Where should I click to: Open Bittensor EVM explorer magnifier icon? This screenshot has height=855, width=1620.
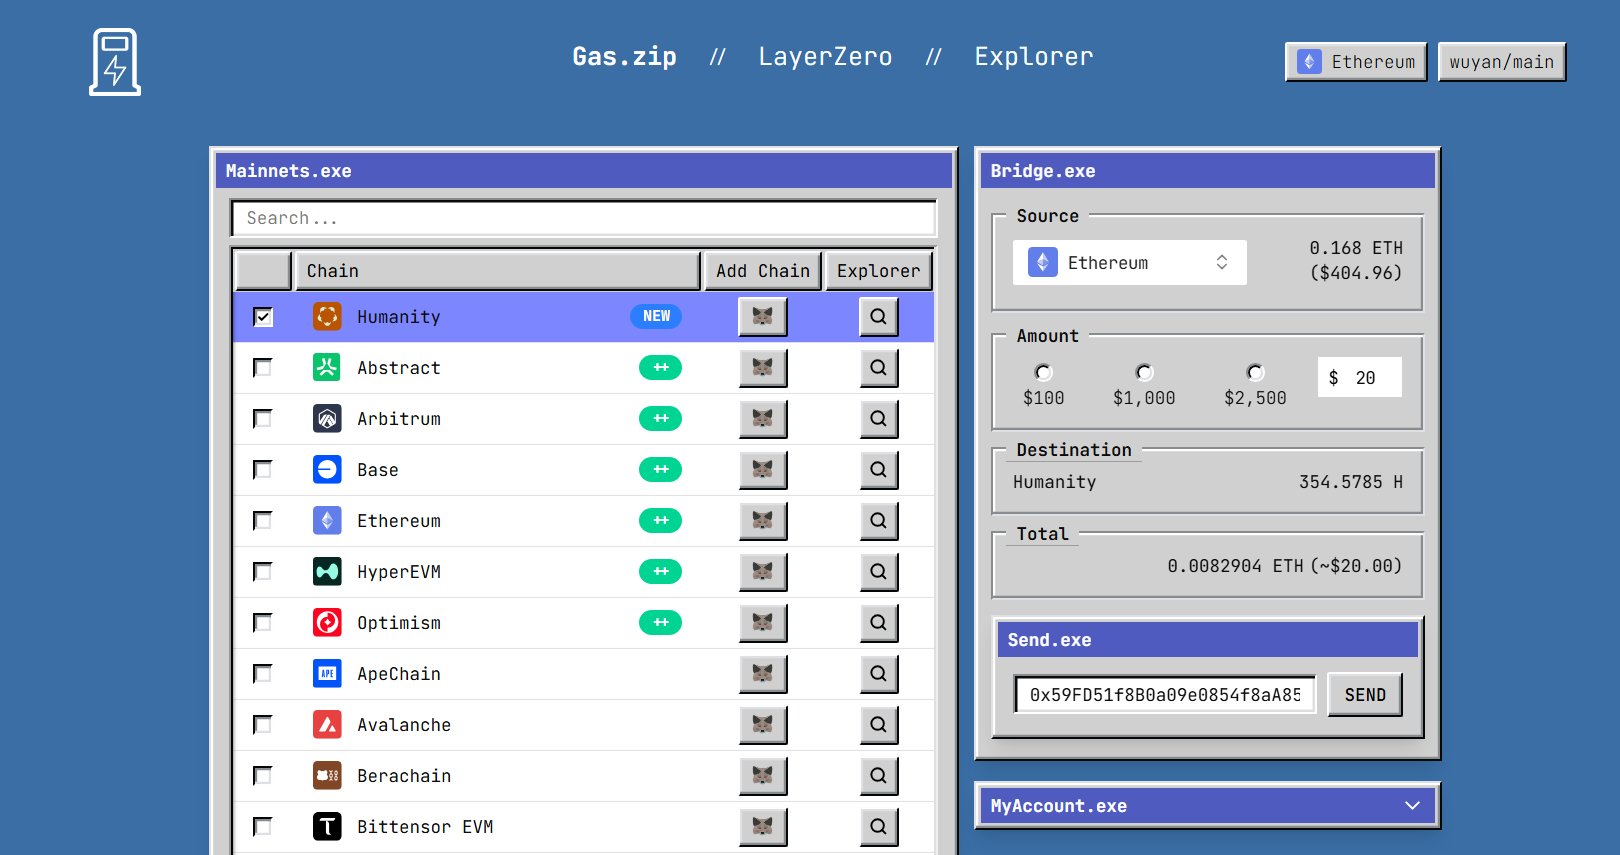878,827
